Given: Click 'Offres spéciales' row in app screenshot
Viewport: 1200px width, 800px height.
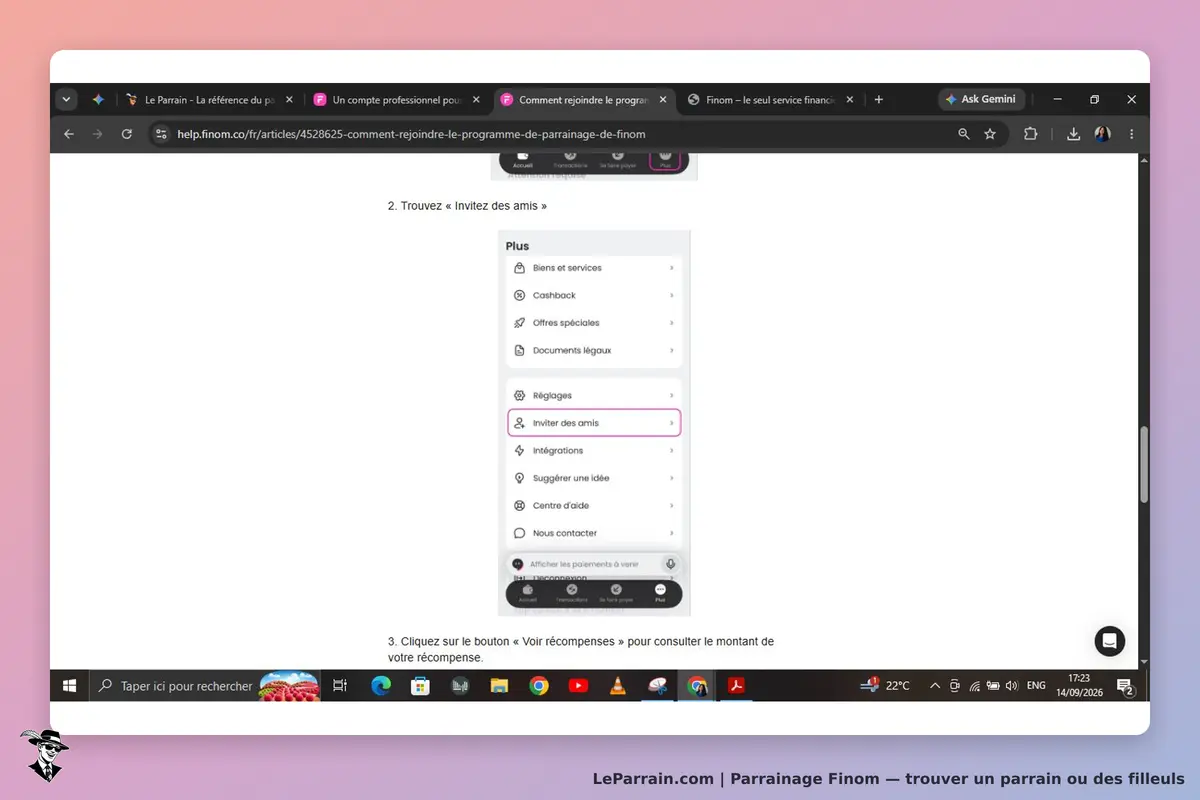Looking at the screenshot, I should pos(594,323).
